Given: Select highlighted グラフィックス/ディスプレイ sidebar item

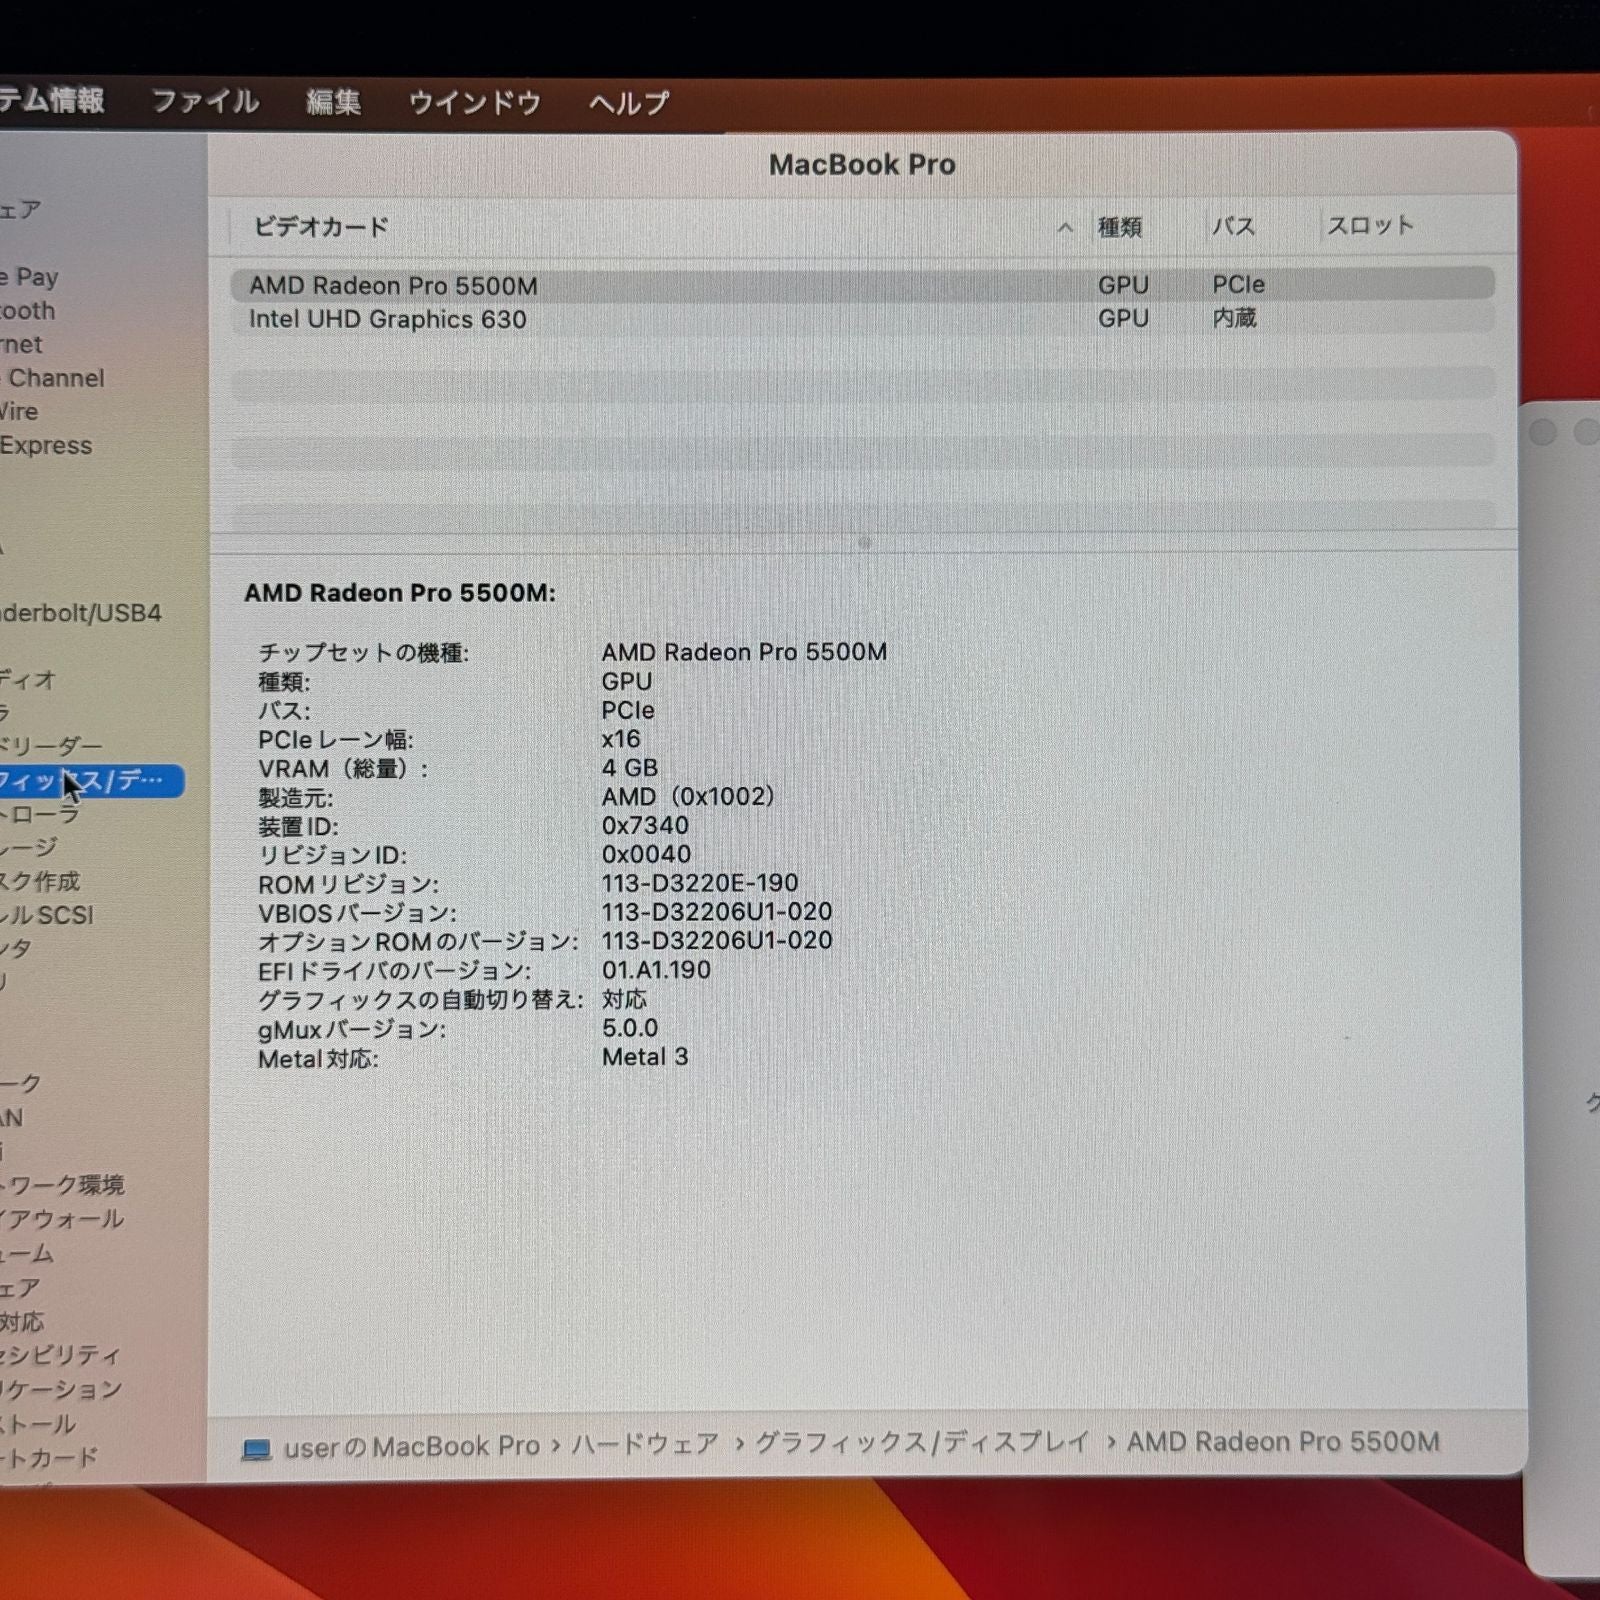Looking at the screenshot, I should tap(92, 781).
